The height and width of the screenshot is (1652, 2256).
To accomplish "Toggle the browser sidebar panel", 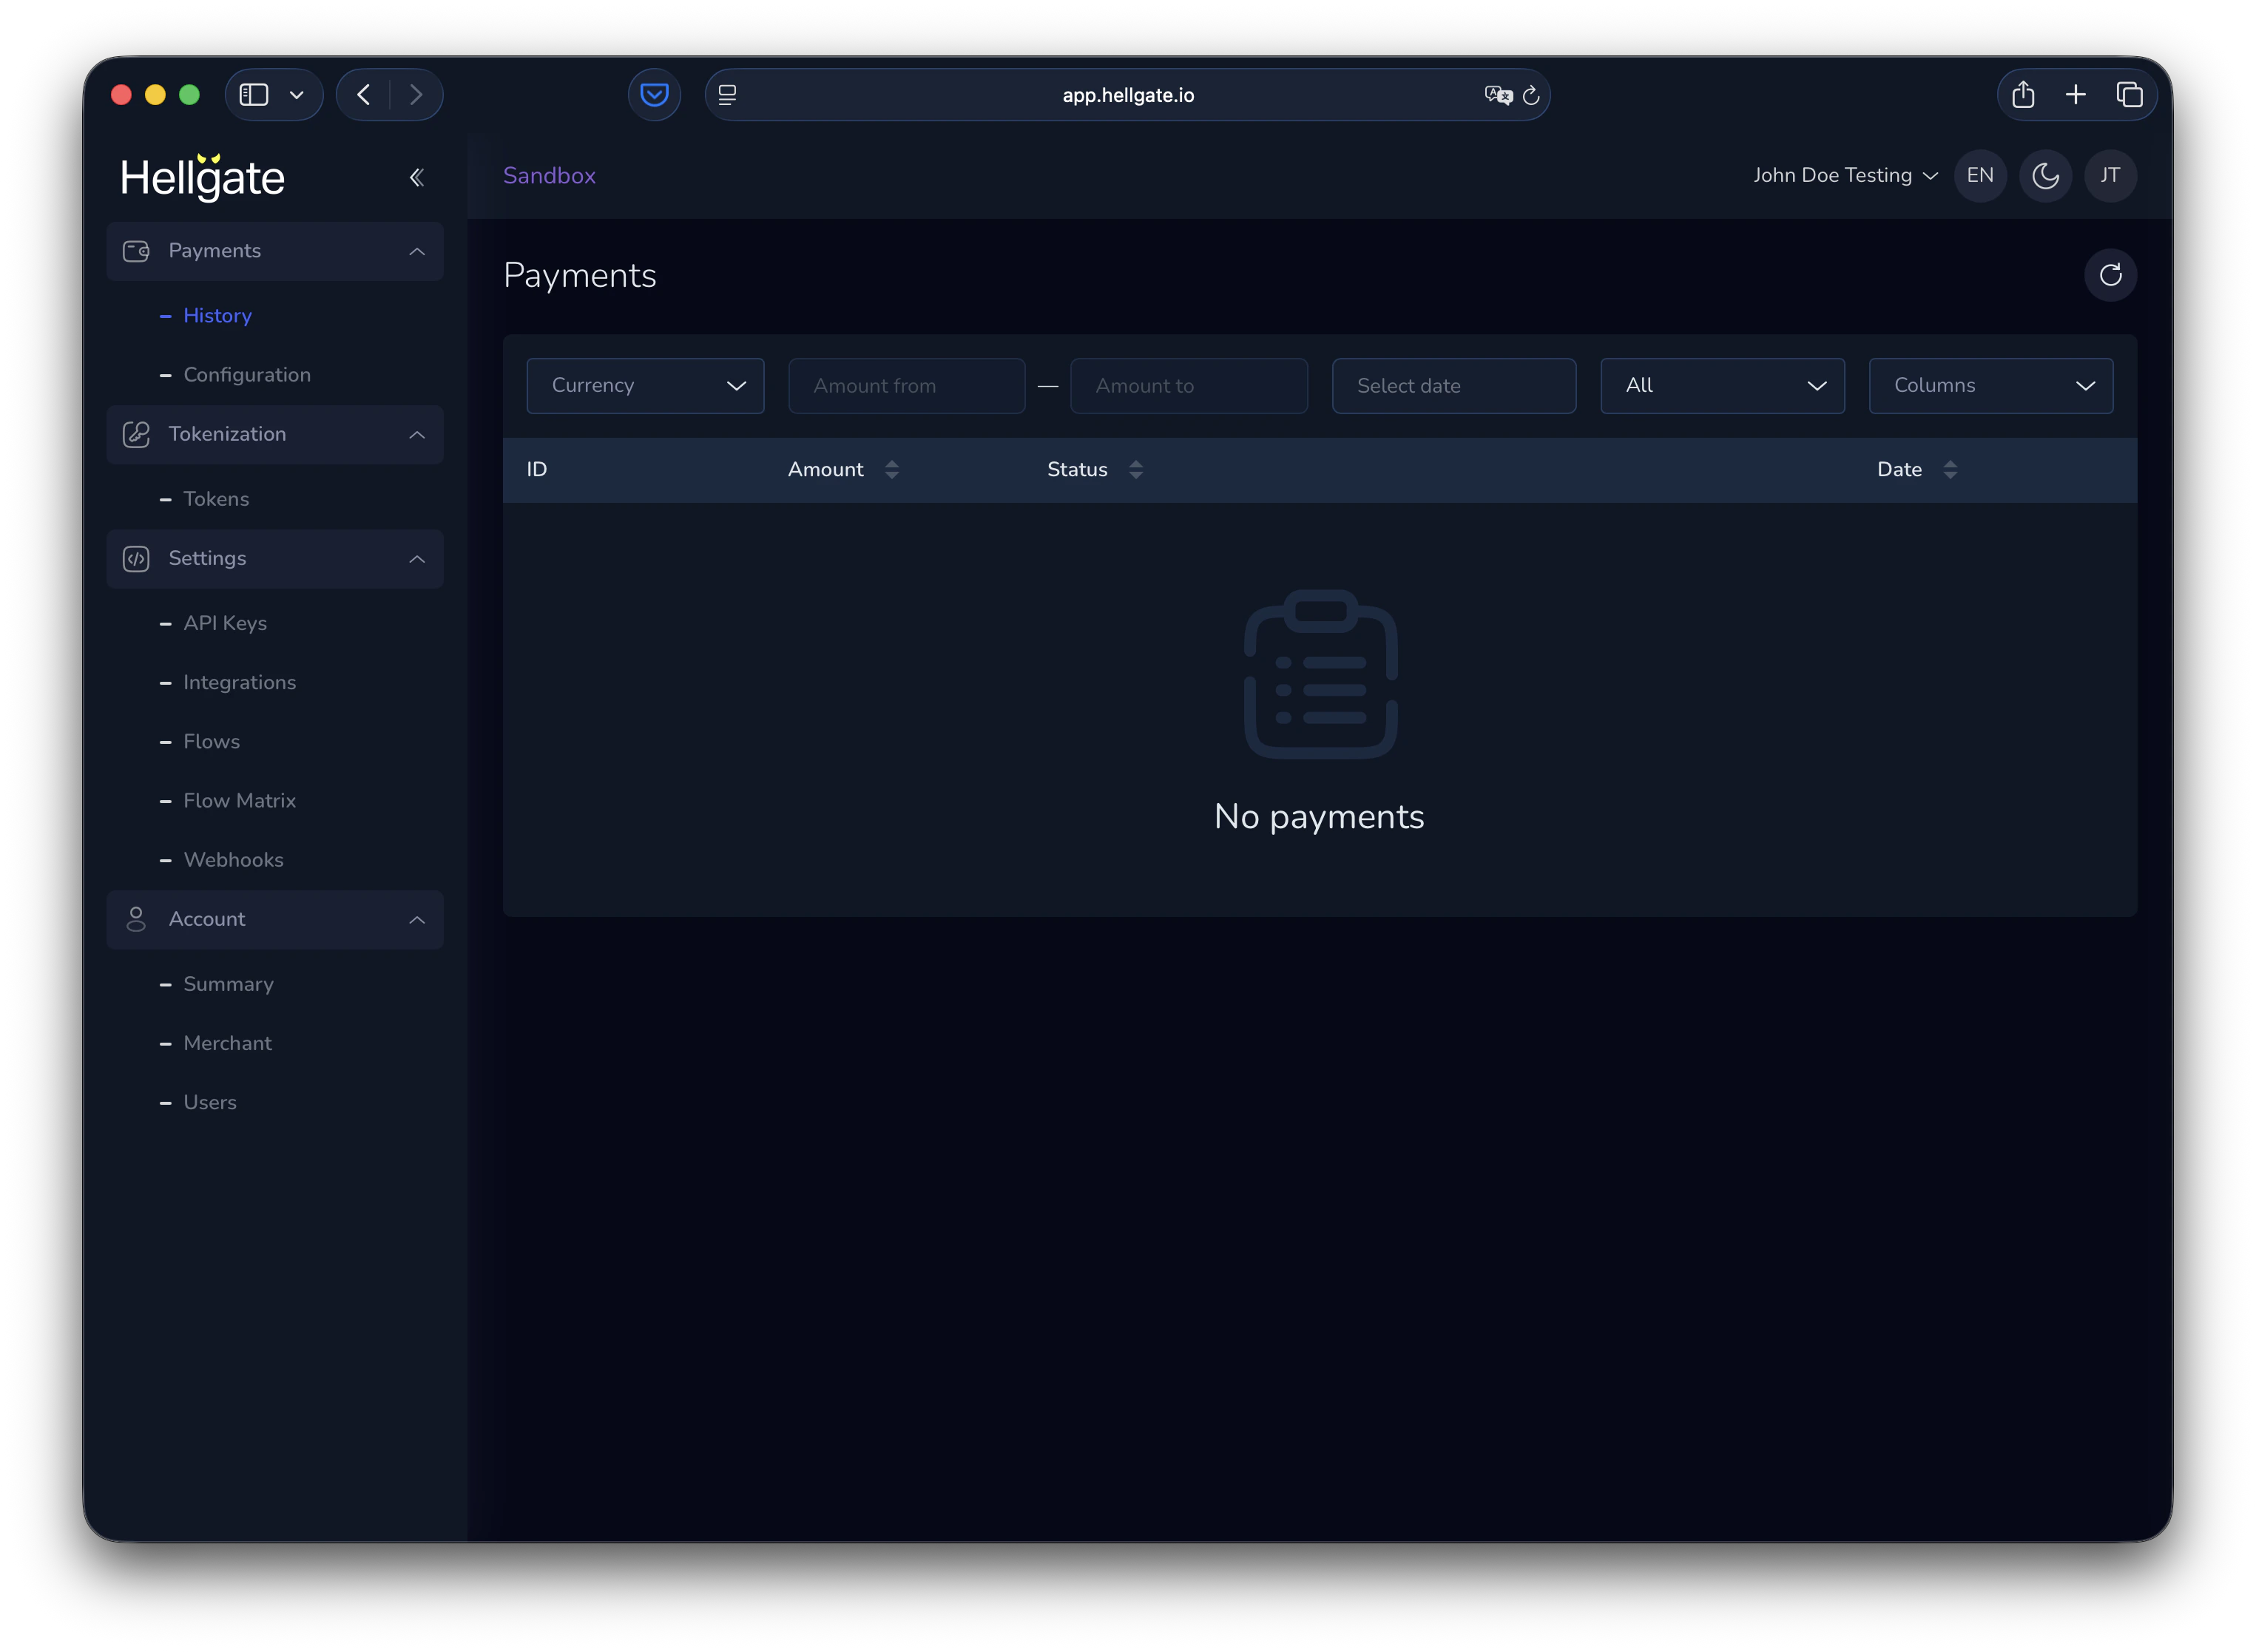I will point(254,95).
